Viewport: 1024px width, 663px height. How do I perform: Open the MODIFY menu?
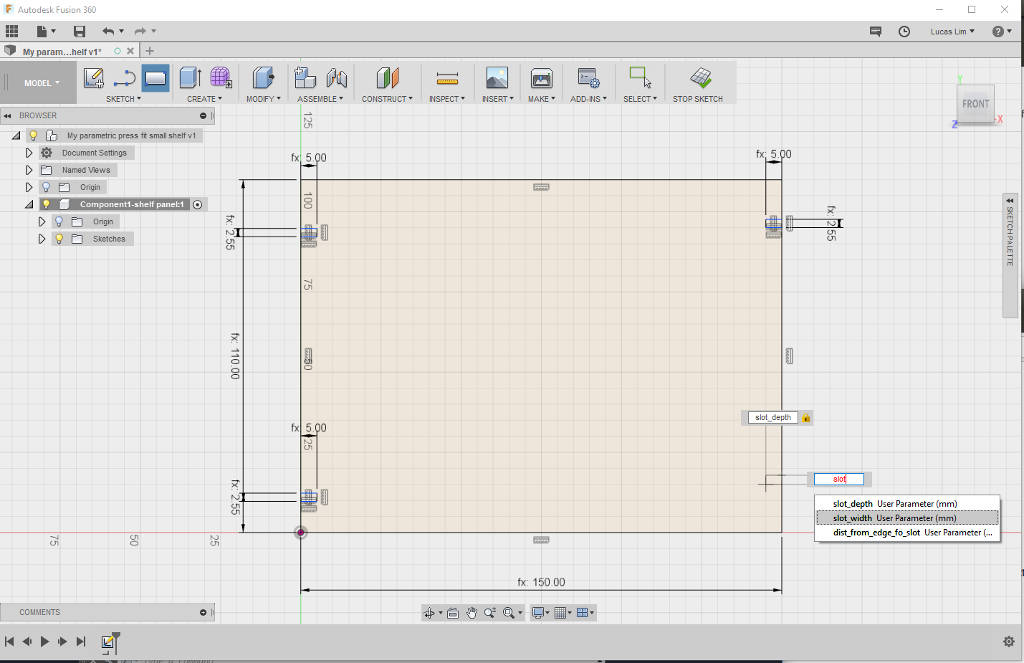pos(263,99)
